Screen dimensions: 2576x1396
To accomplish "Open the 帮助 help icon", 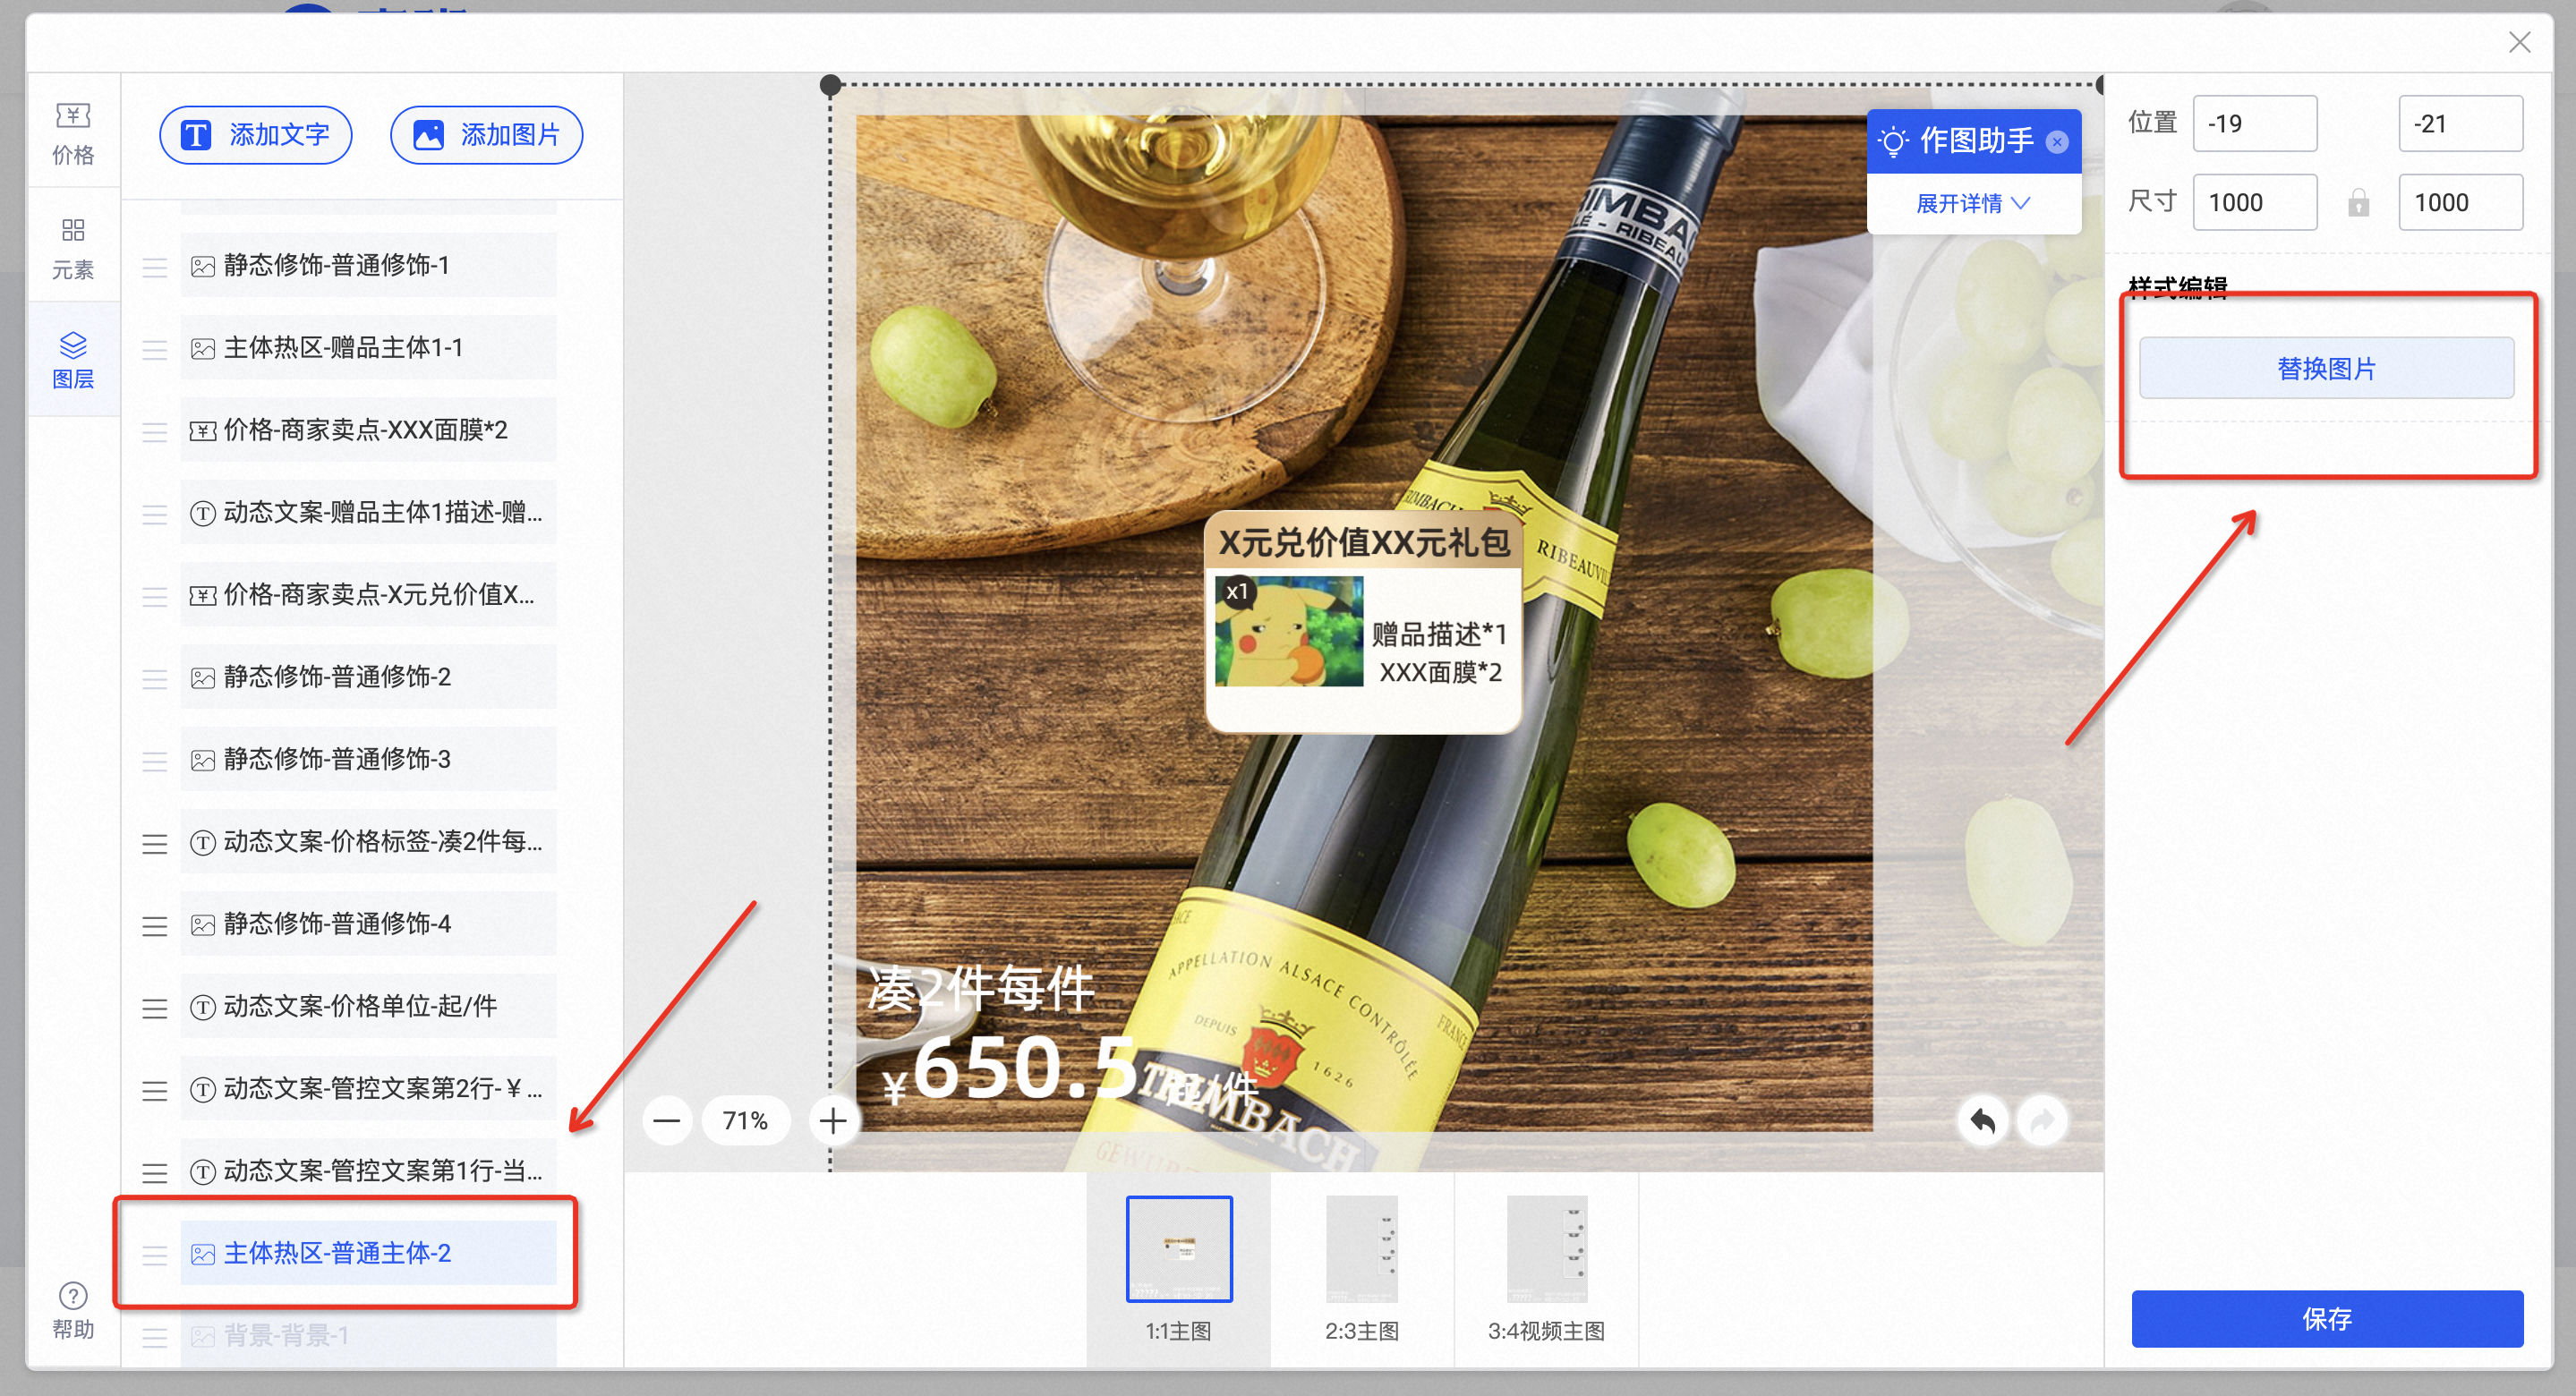I will point(73,1309).
